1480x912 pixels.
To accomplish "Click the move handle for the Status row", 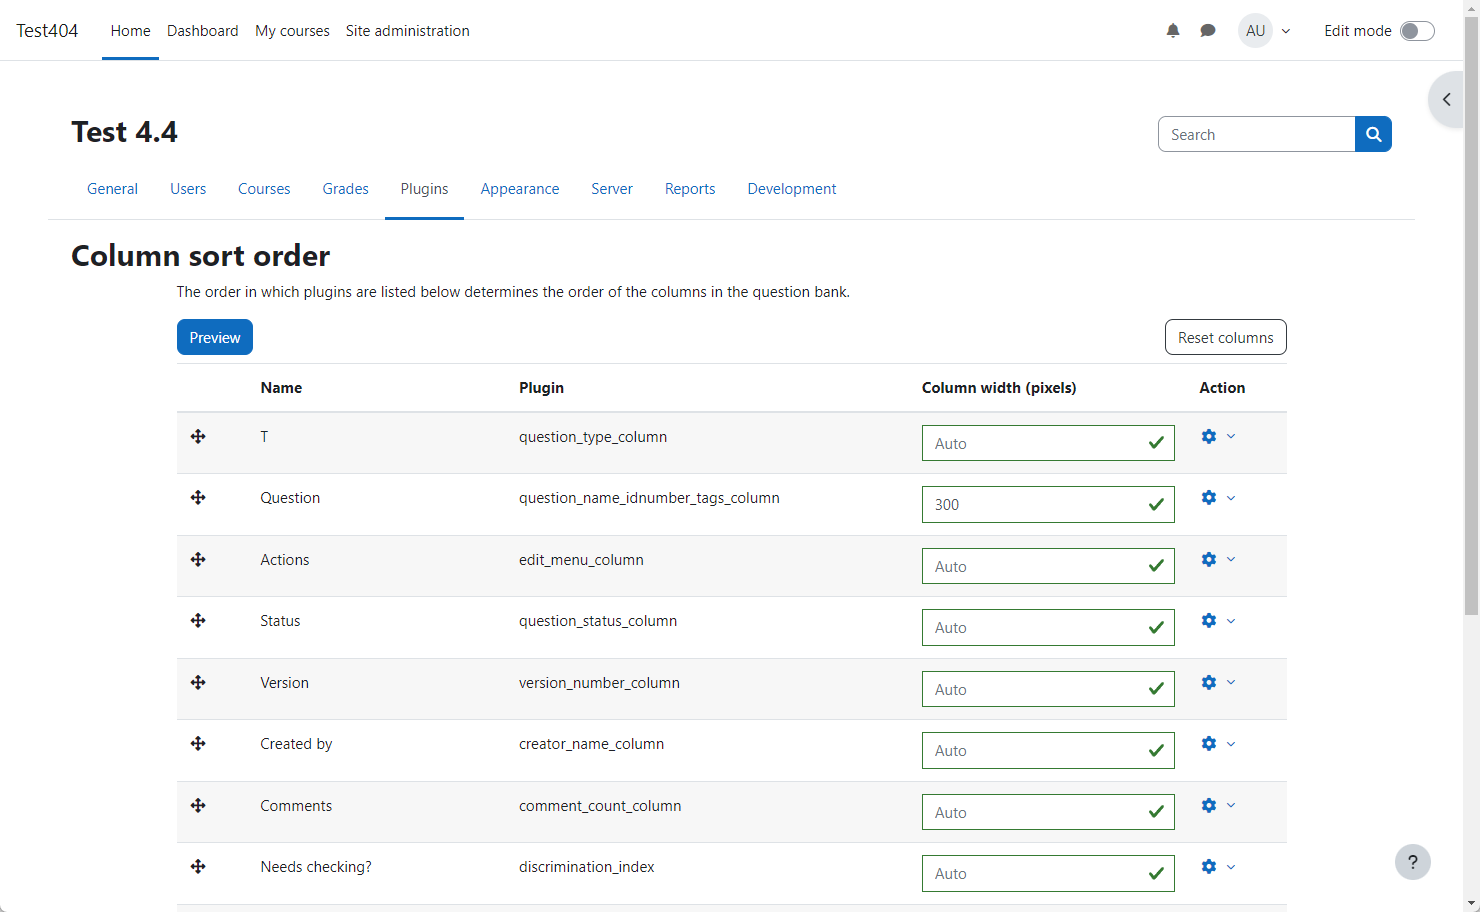I will [x=198, y=620].
